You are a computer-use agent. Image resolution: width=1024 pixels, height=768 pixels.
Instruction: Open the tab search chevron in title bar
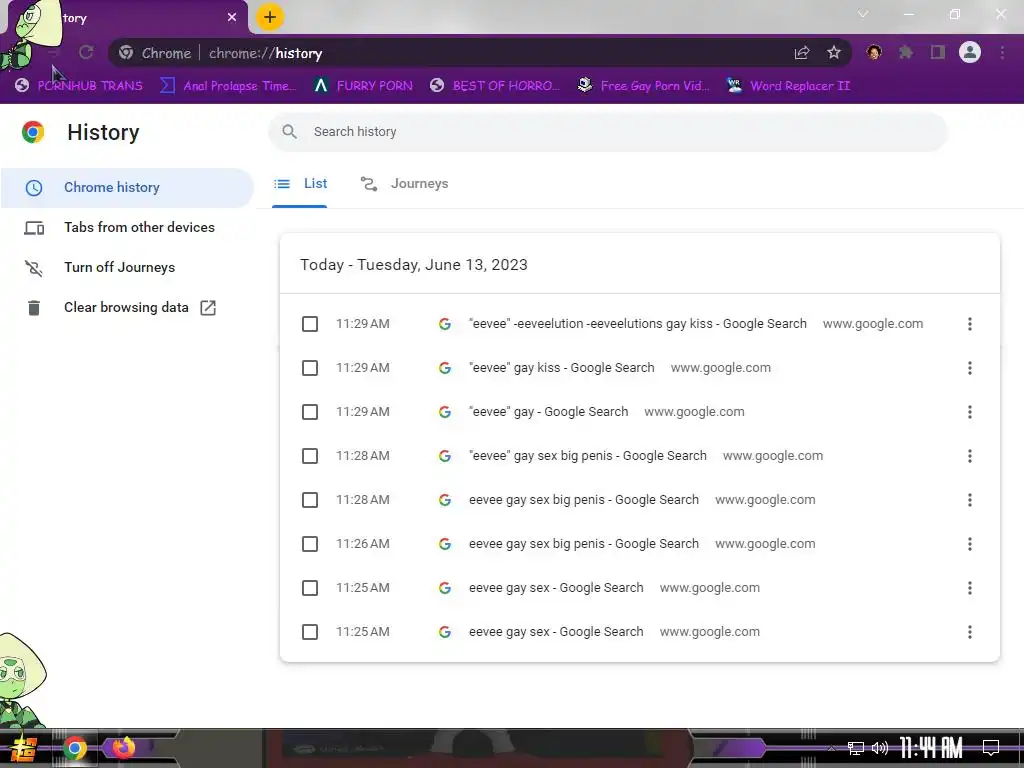[863, 14]
